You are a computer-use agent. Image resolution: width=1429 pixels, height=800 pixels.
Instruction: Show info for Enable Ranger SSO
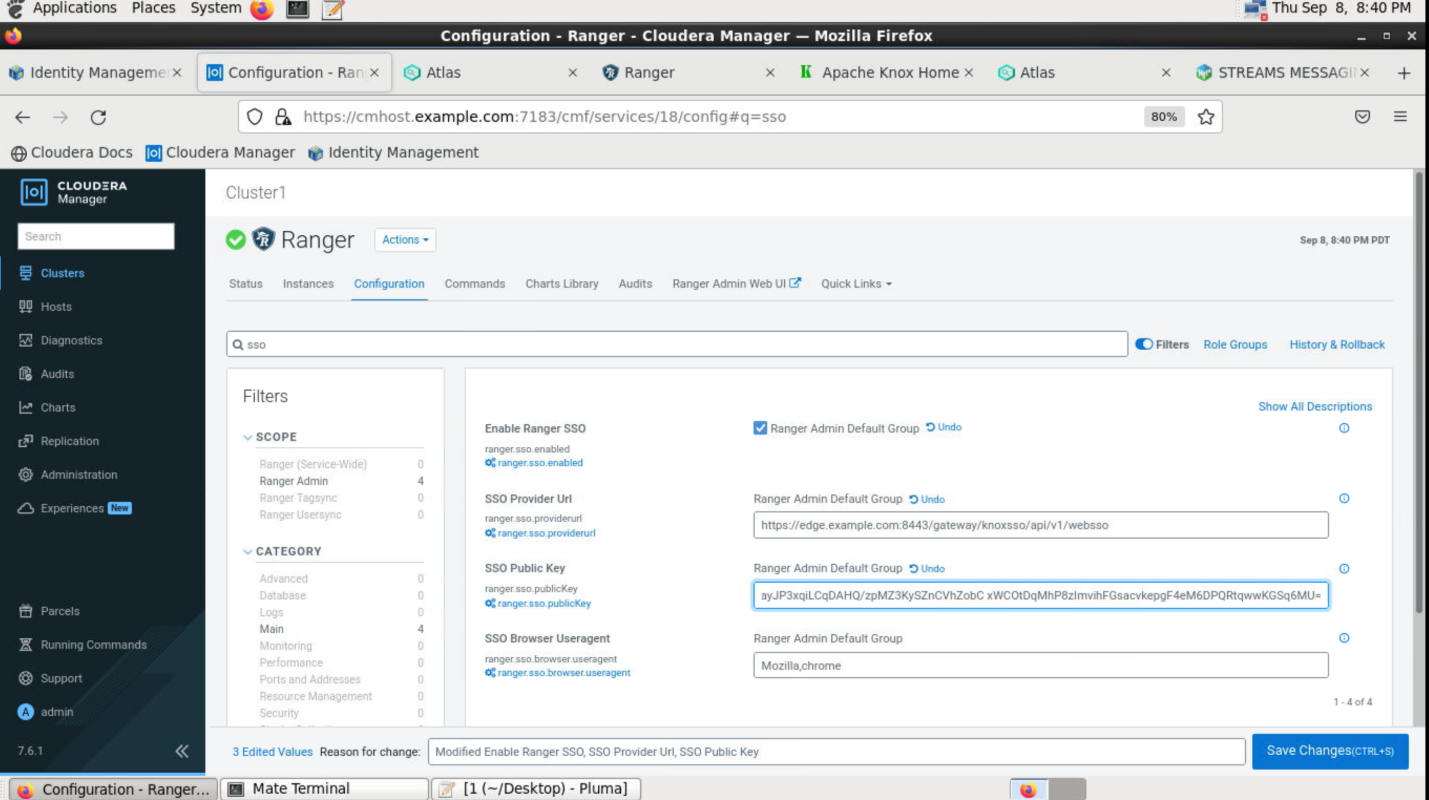coord(1344,428)
